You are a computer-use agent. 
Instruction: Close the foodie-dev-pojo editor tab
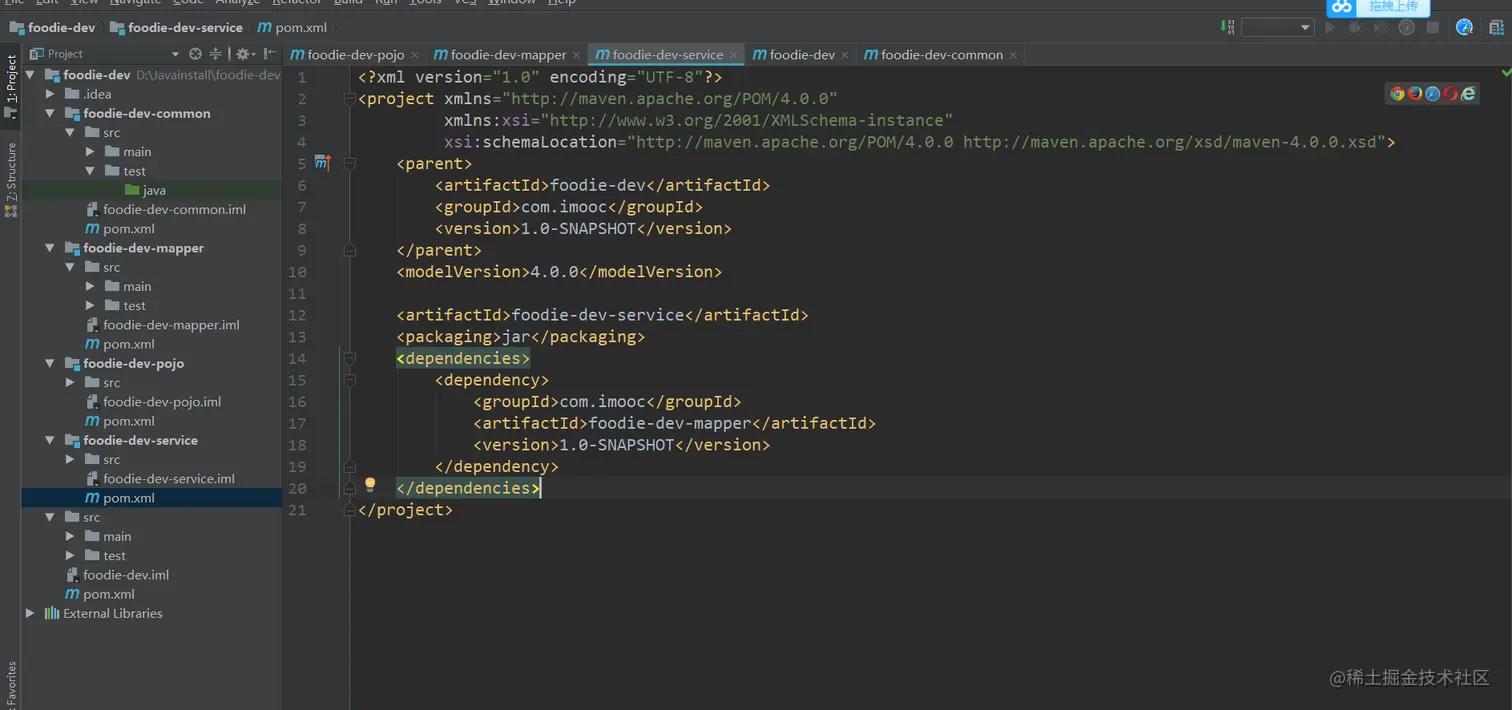pos(415,55)
